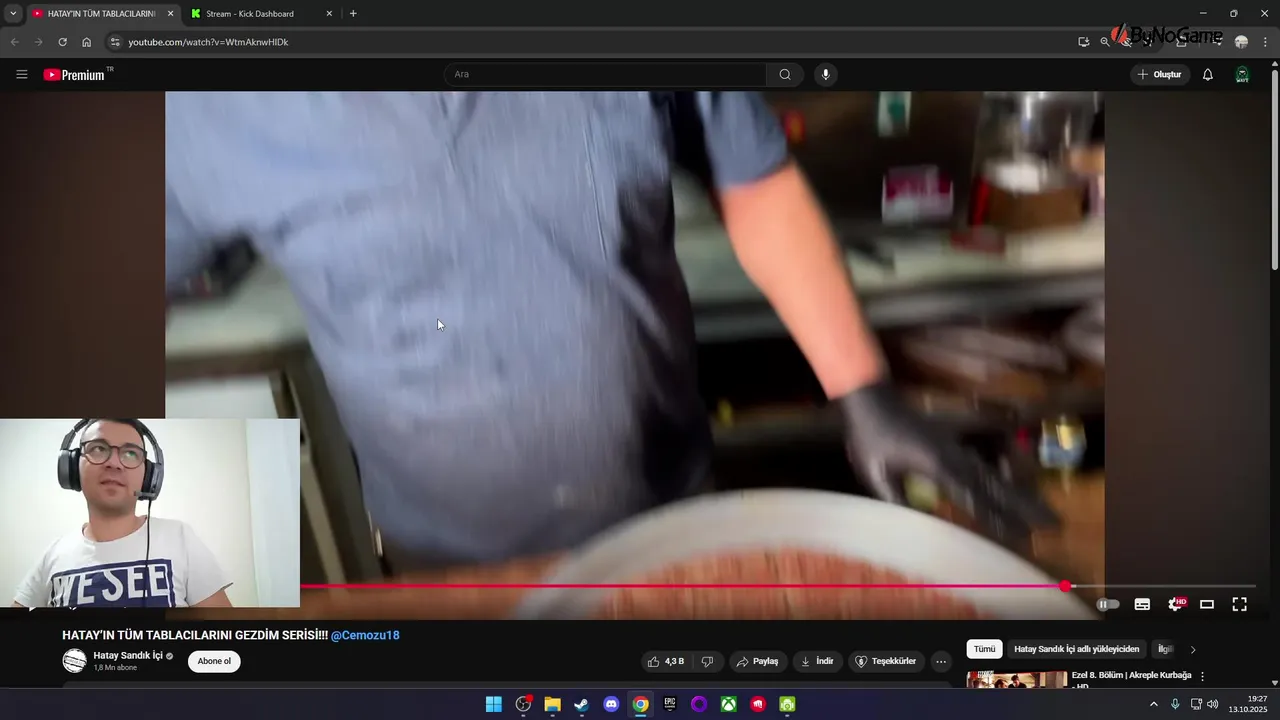
Task: Open the volume speaker icon in system tray
Action: [x=1213, y=704]
